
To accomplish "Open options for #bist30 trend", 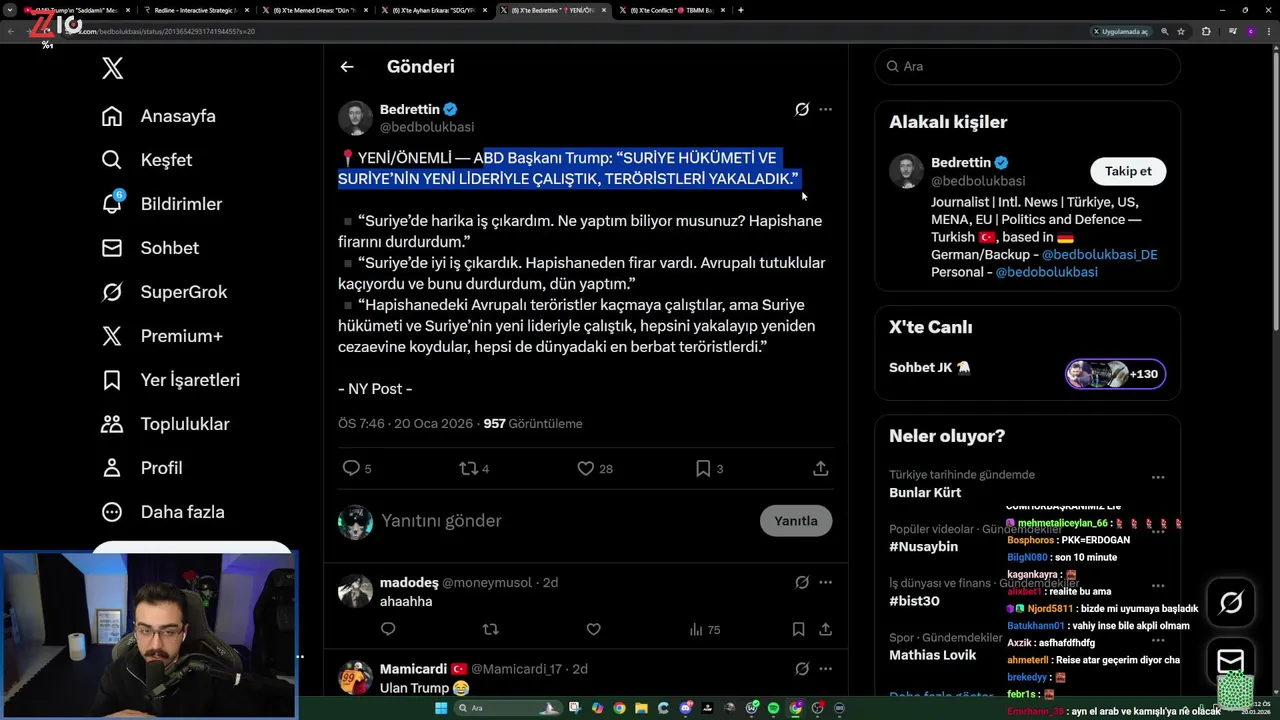I will [x=1158, y=586].
